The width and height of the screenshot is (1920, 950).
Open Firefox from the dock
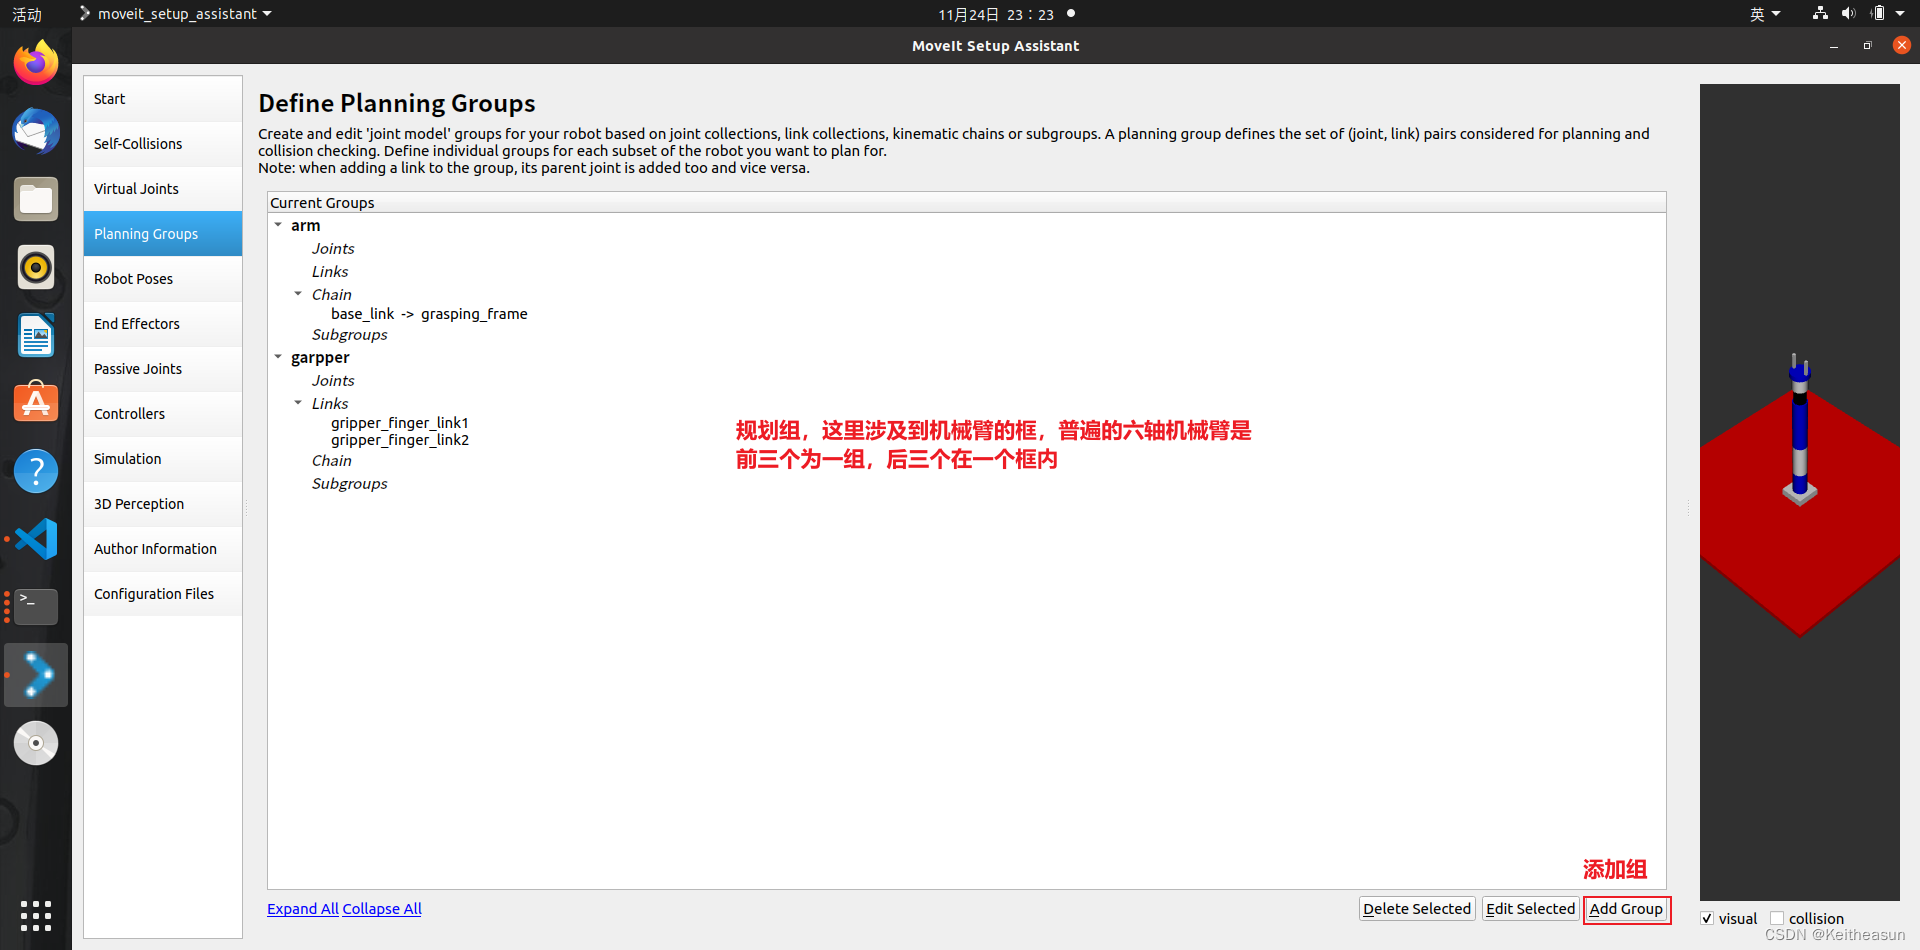click(x=36, y=63)
